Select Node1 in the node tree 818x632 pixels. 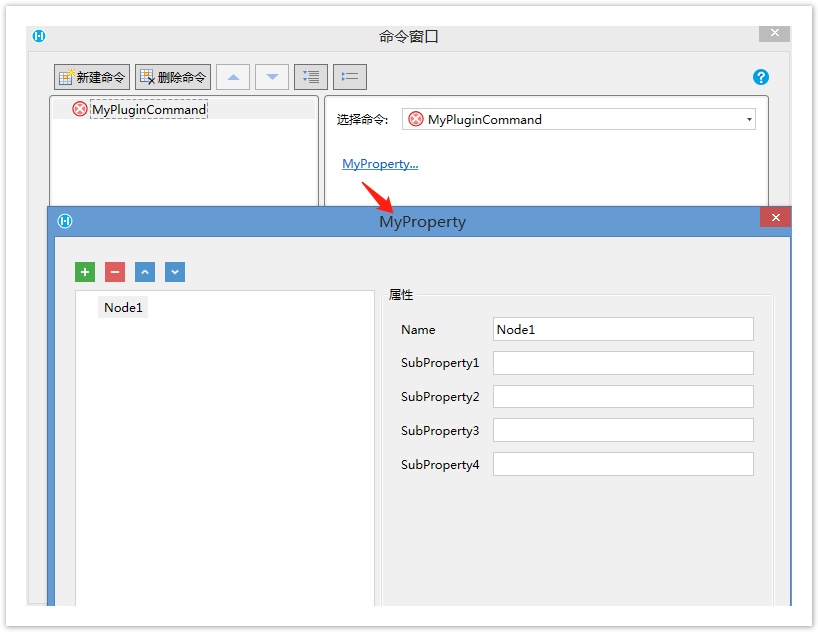pos(124,308)
